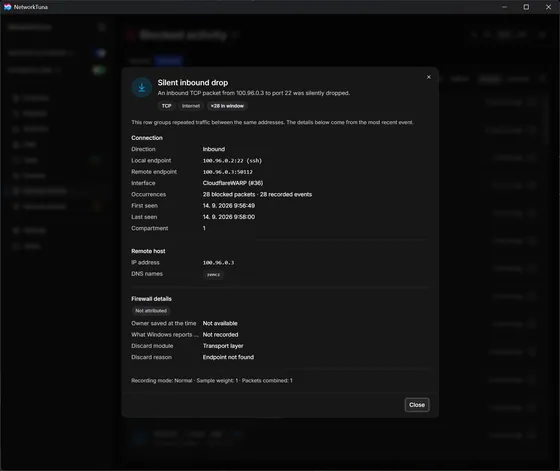Click the Transport layer discard module value
Viewport: 560px width, 471px height.
coord(223,346)
